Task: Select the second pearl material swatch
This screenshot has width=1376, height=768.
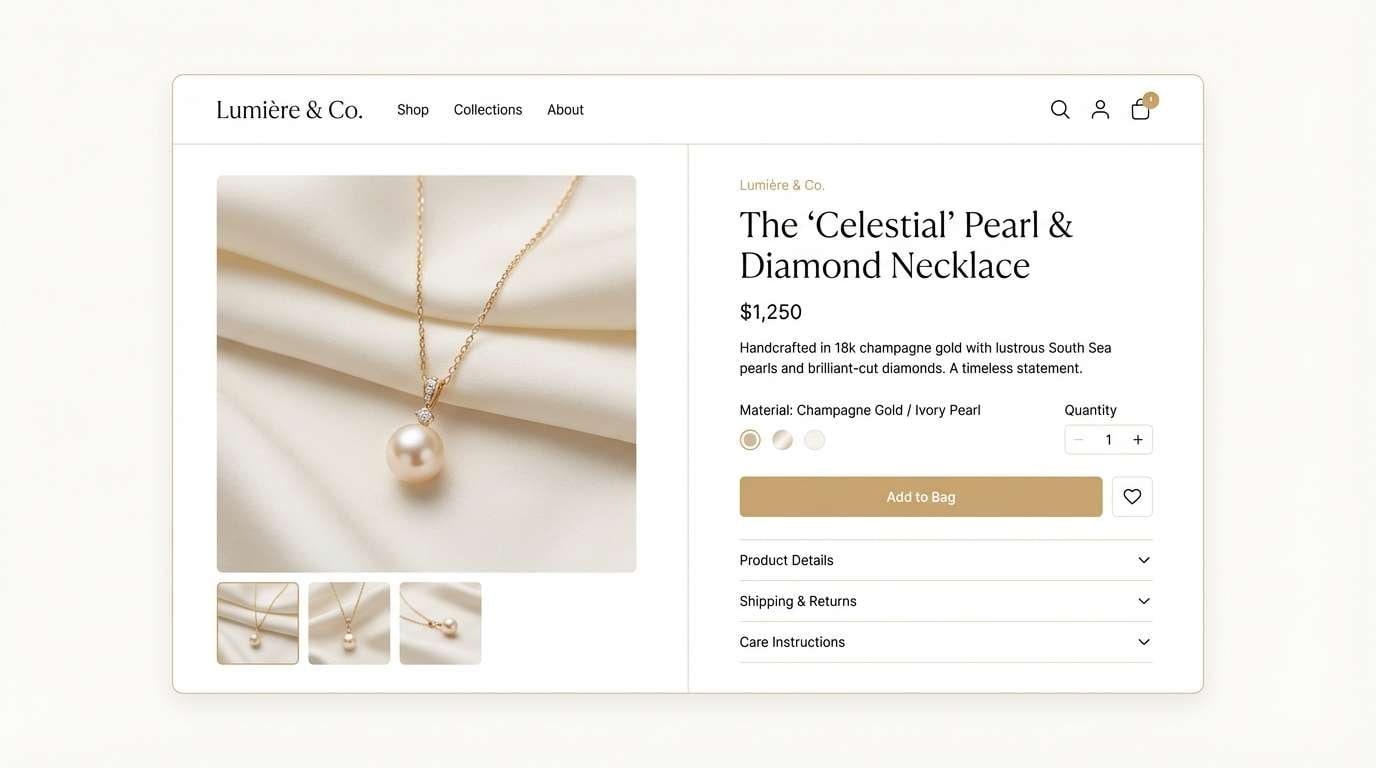Action: [781, 438]
